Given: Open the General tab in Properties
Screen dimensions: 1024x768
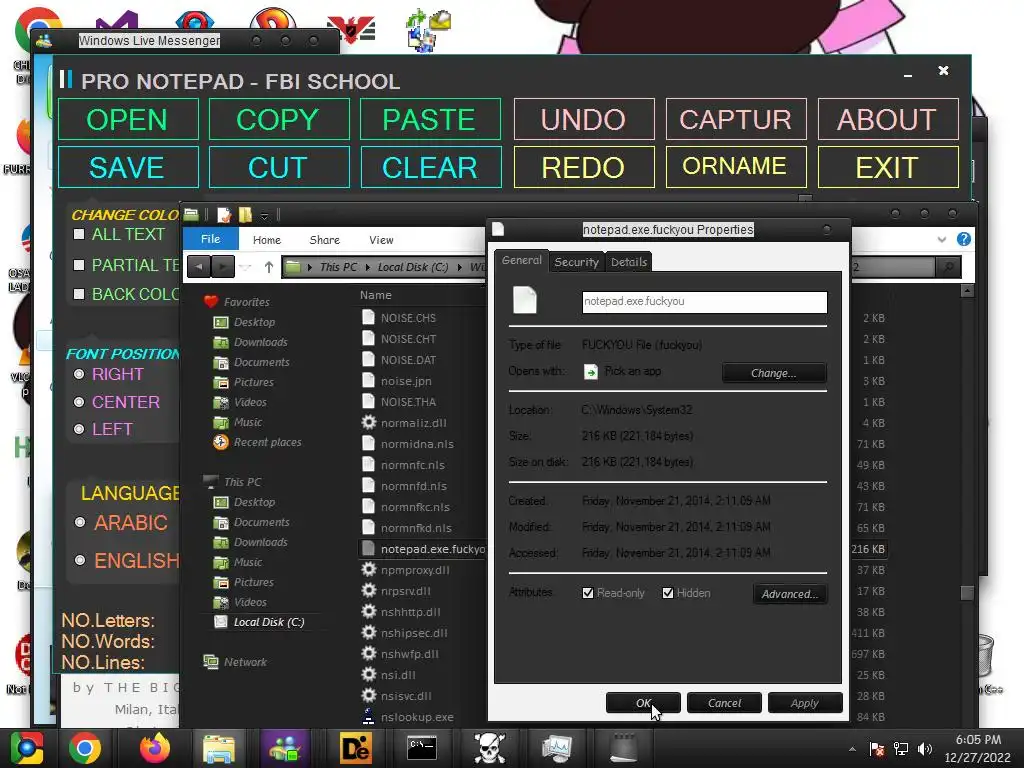Looking at the screenshot, I should coord(521,260).
